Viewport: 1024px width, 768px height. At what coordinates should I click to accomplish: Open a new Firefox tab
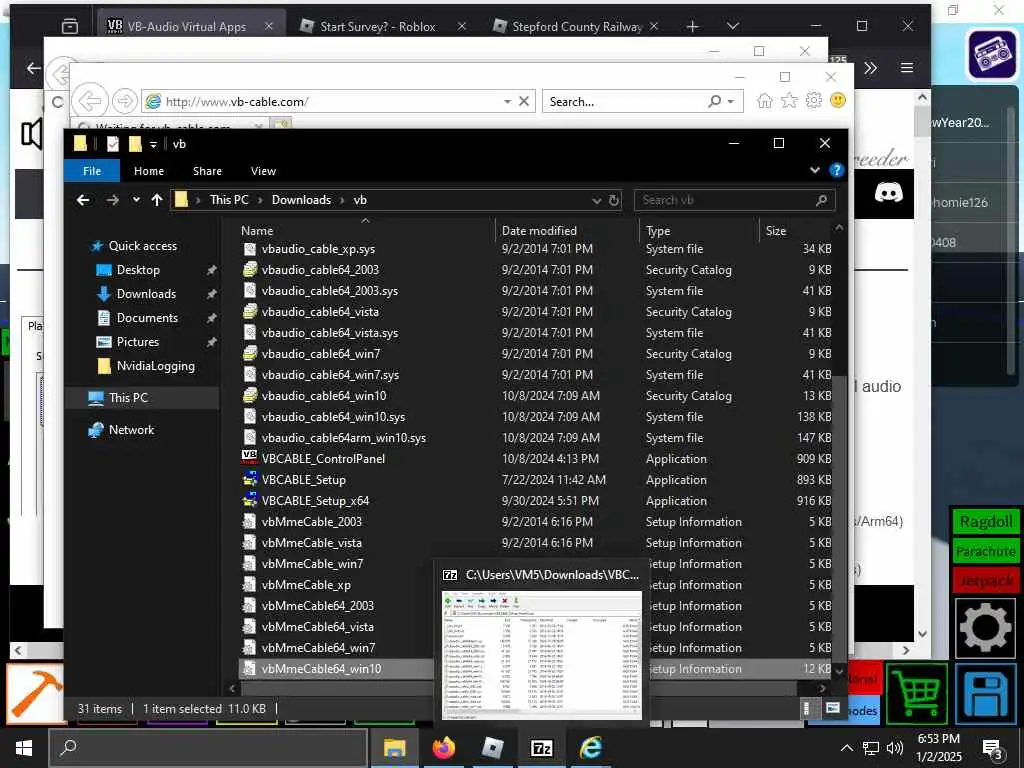click(x=692, y=27)
